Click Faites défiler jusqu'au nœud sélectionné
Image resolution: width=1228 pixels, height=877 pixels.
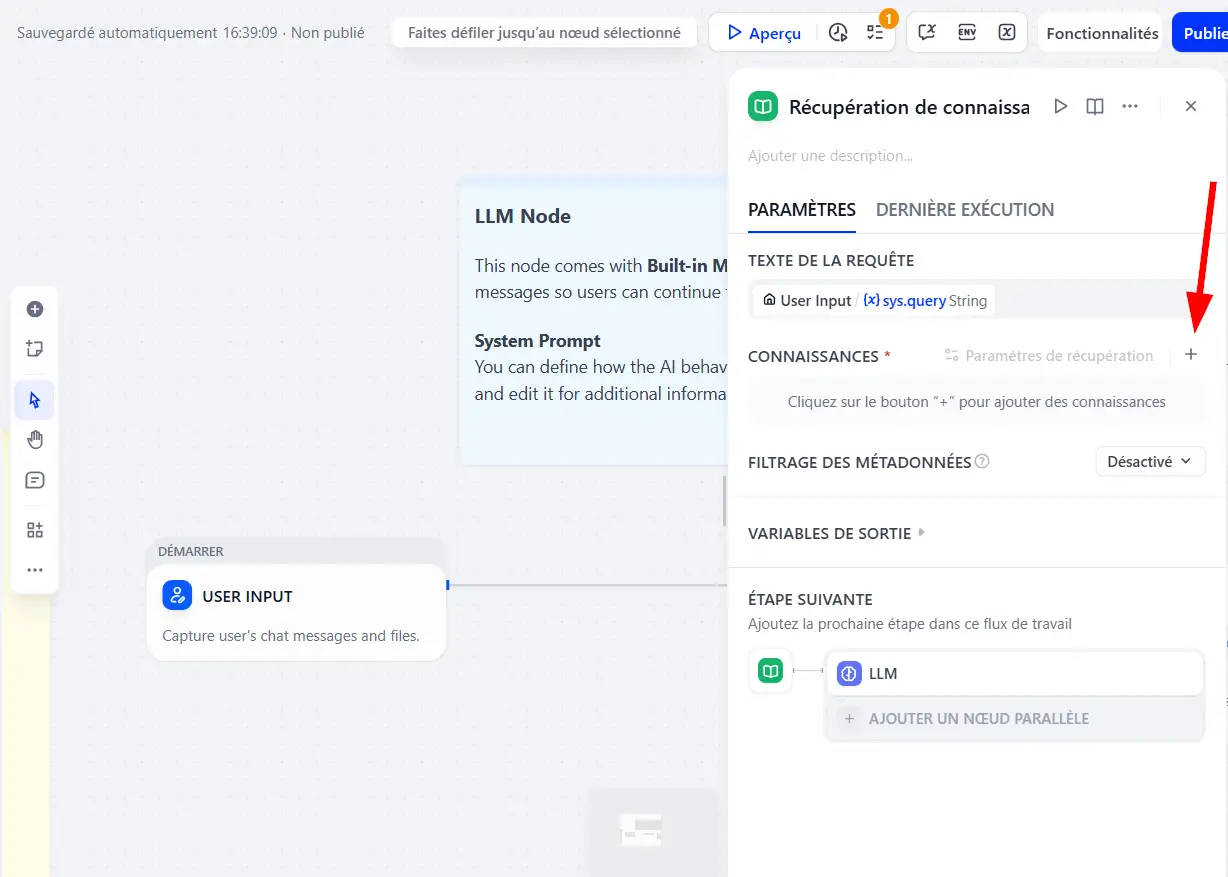click(544, 32)
